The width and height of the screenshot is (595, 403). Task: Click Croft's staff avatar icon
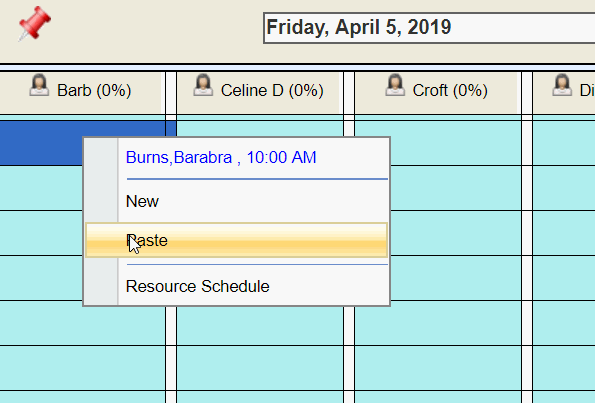point(395,85)
